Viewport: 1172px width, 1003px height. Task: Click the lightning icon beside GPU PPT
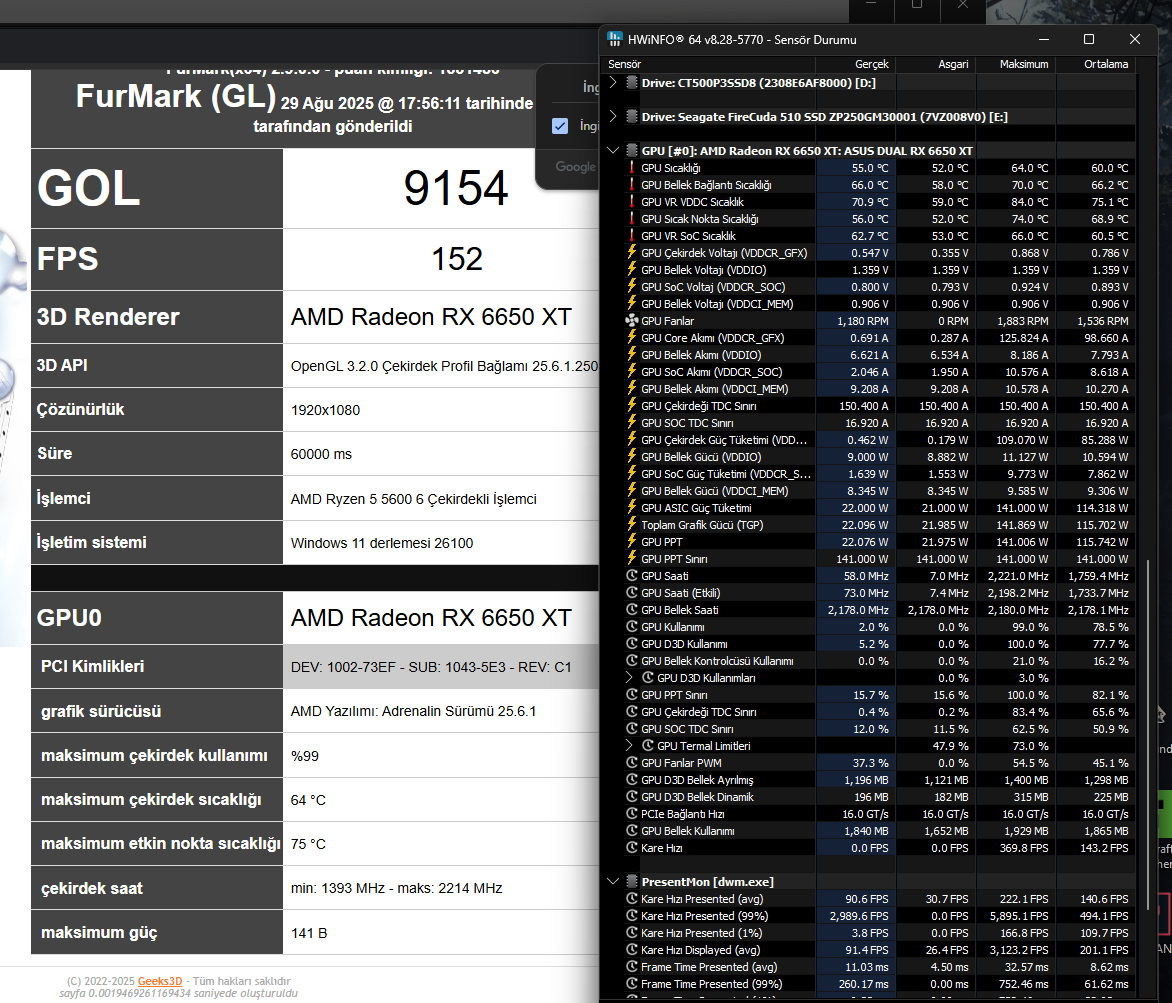pyautogui.click(x=632, y=541)
